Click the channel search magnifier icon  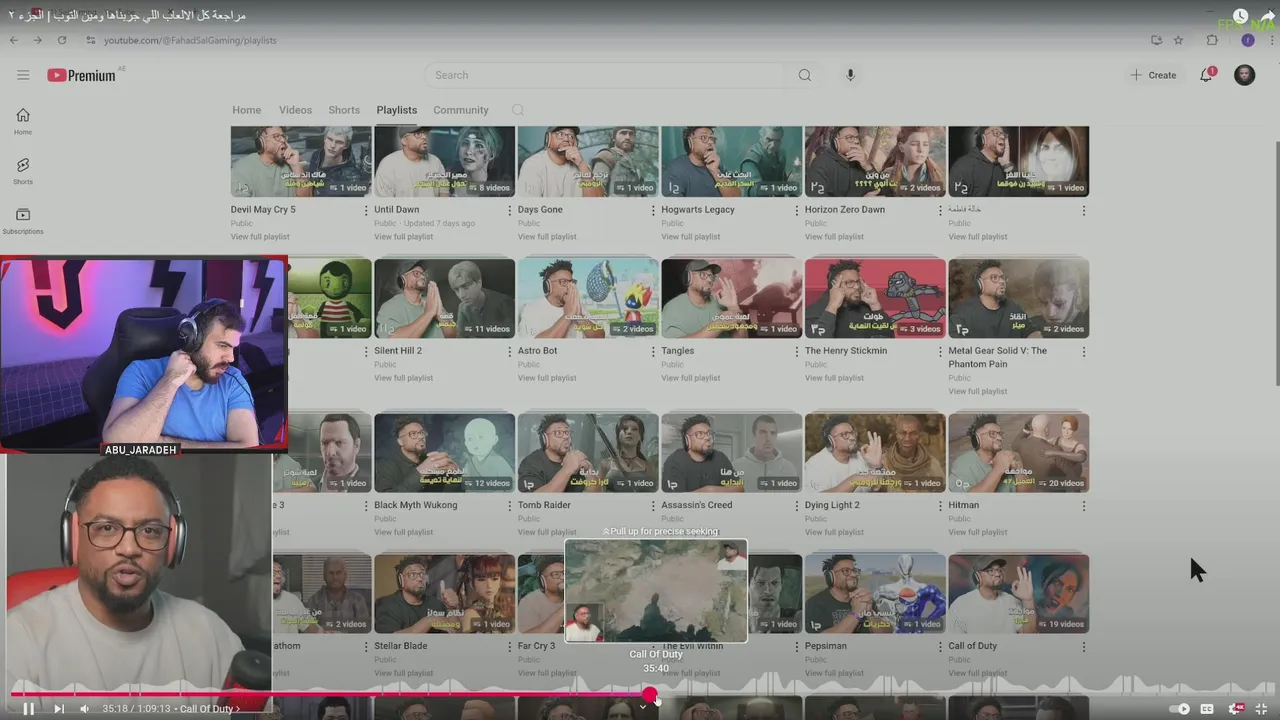point(518,110)
